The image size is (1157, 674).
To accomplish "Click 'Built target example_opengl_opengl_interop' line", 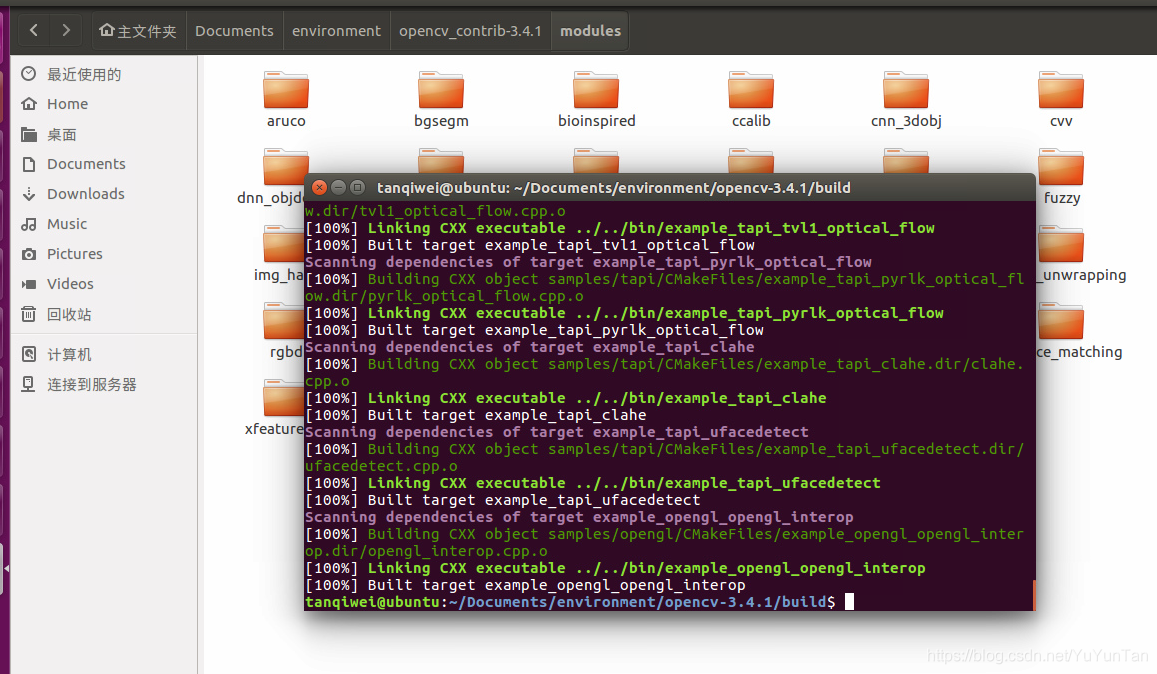I will click(x=525, y=585).
